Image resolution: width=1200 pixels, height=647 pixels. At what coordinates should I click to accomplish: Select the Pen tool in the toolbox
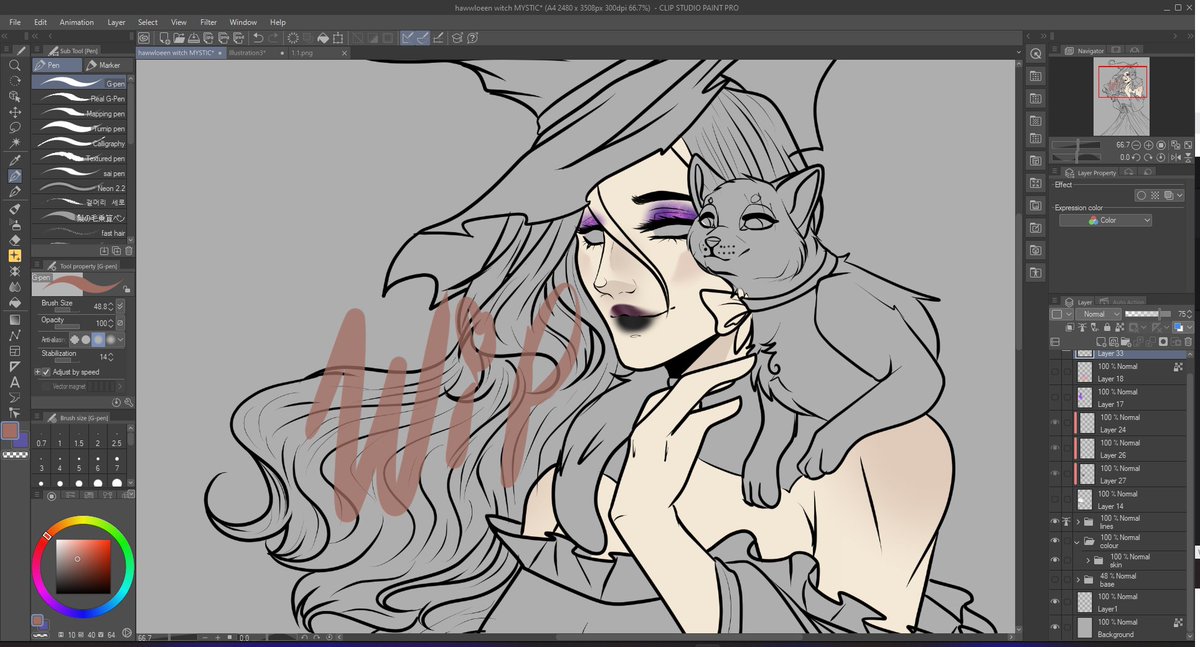point(15,176)
